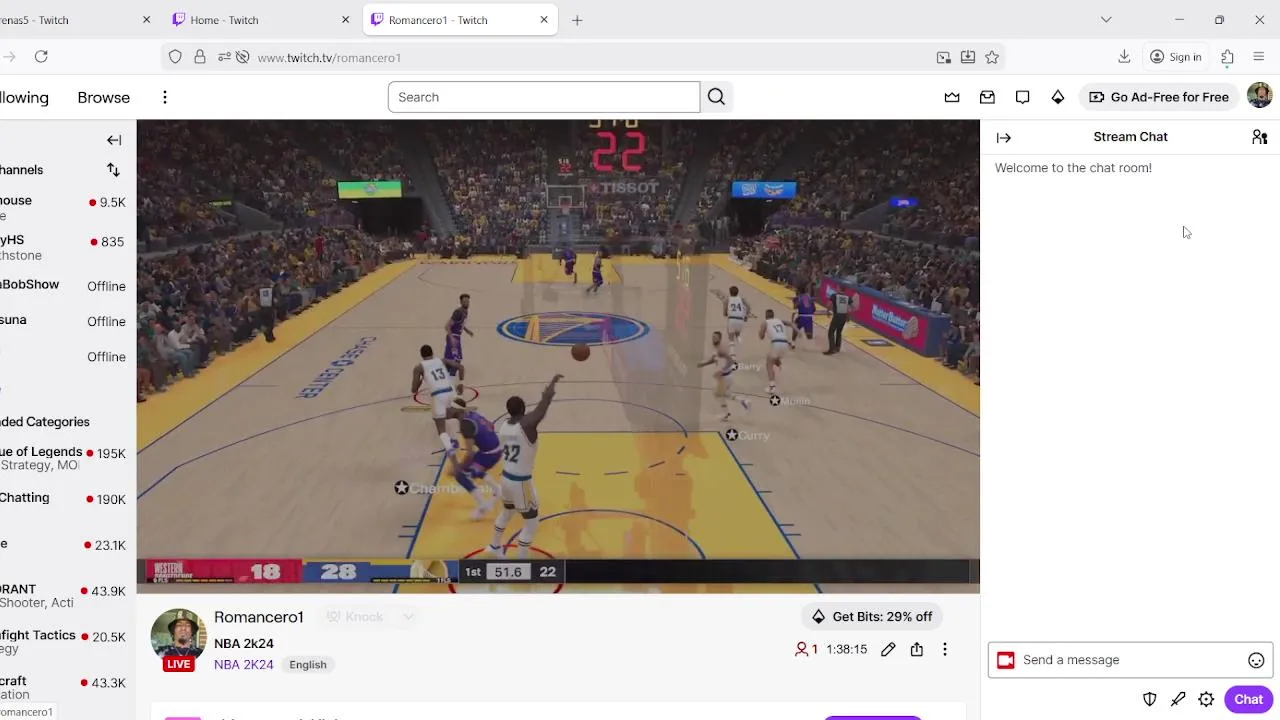Click the Get Bits diamond icon in header

tap(1057, 97)
